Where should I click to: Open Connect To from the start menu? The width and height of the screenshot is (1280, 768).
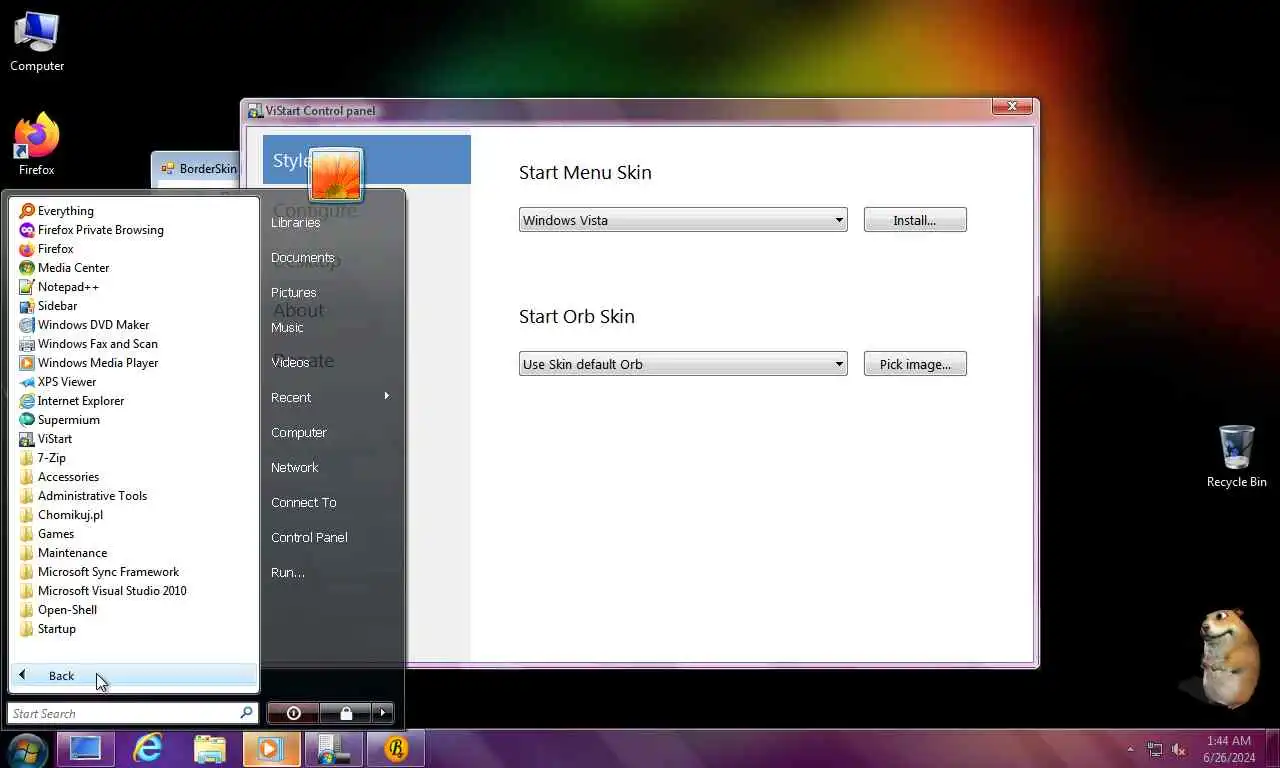tap(304, 502)
